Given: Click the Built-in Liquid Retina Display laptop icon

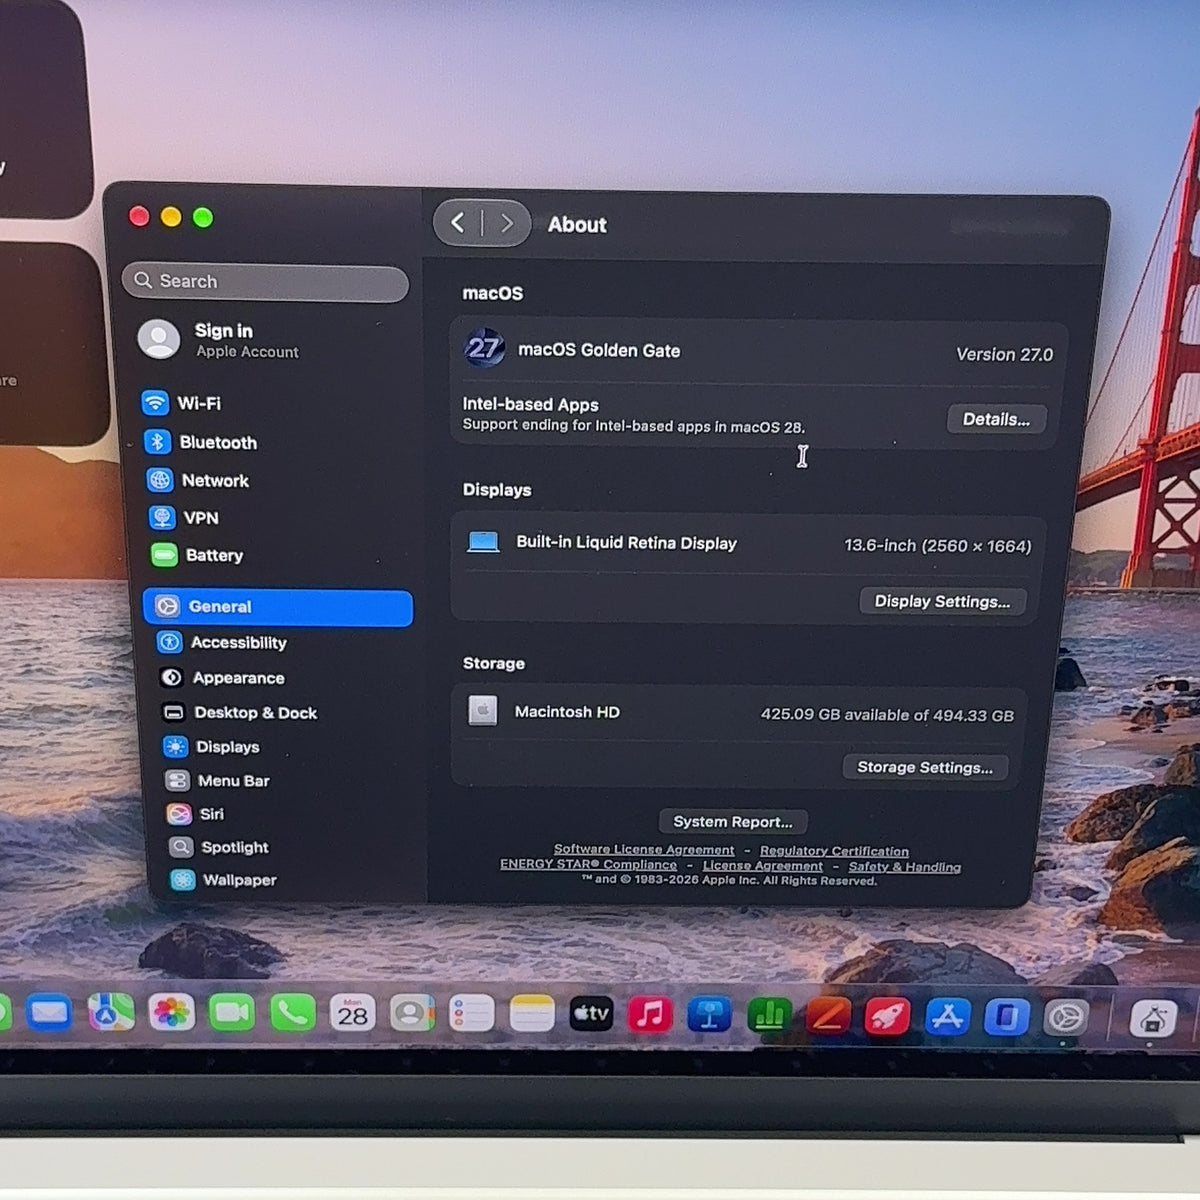Looking at the screenshot, I should (483, 542).
